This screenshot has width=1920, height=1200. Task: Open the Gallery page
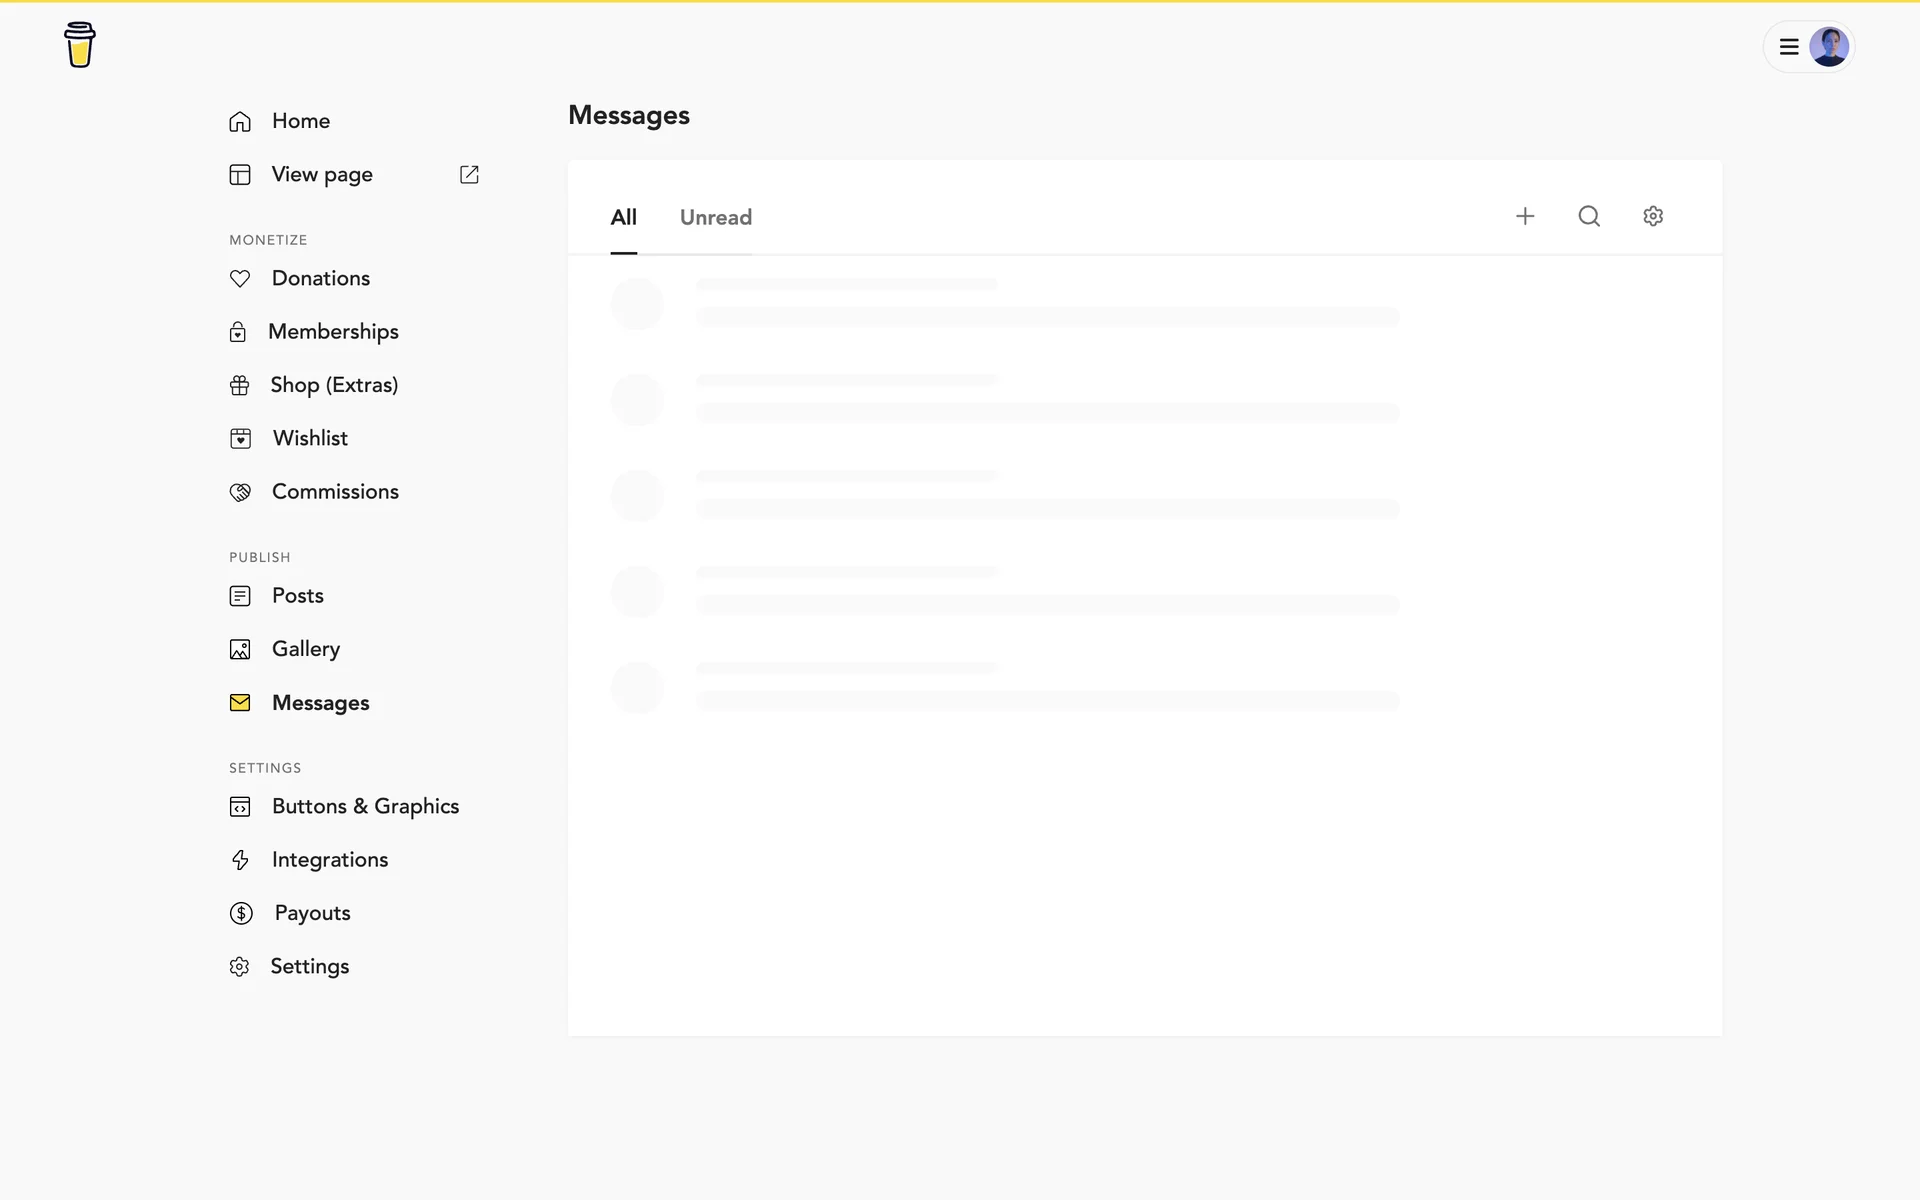[x=305, y=649]
